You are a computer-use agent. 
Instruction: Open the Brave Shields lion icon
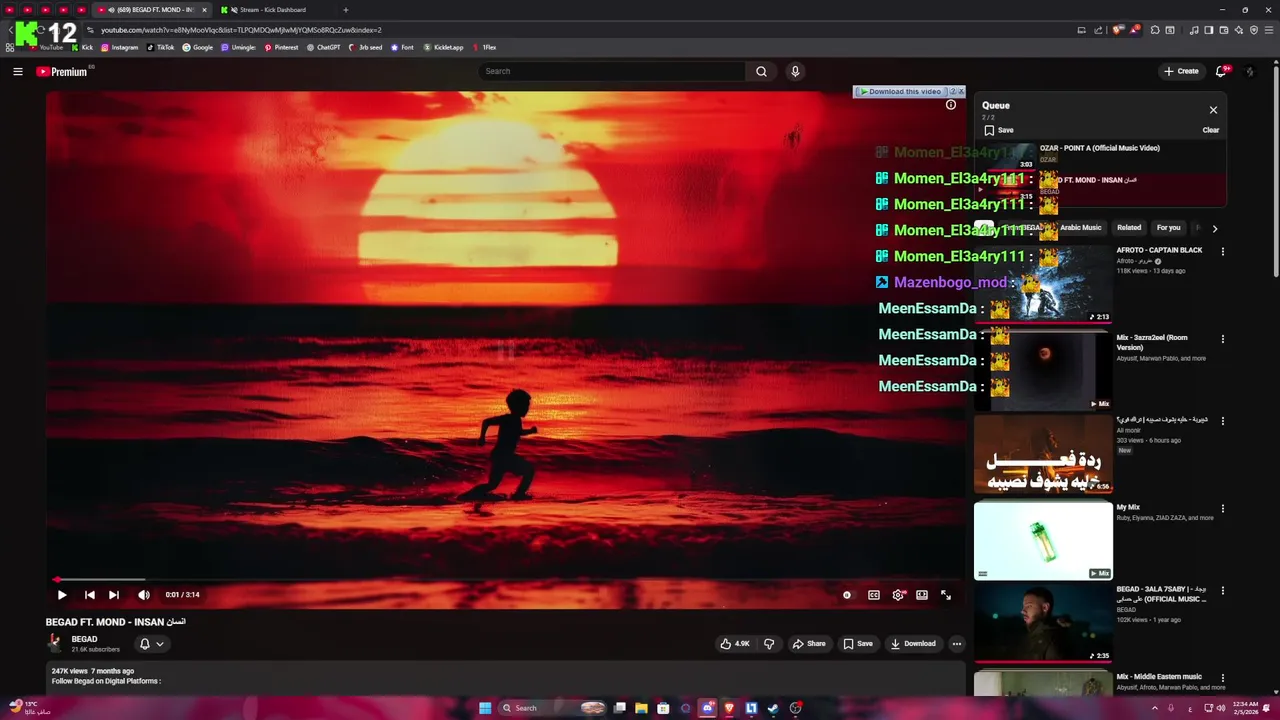(x=1118, y=30)
